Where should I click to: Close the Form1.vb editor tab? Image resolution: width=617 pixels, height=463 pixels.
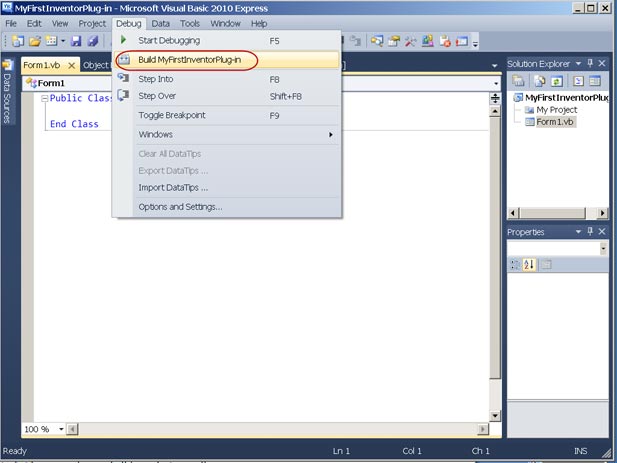[x=72, y=65]
